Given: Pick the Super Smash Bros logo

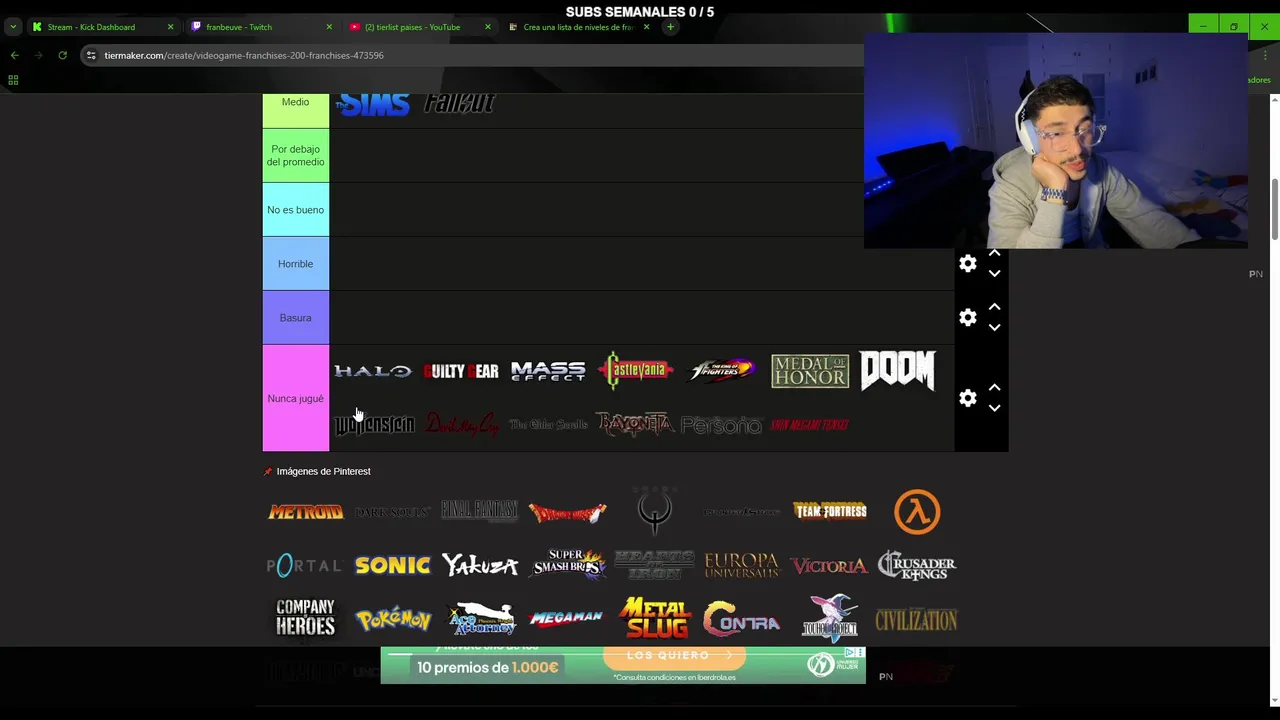Looking at the screenshot, I should [567, 566].
